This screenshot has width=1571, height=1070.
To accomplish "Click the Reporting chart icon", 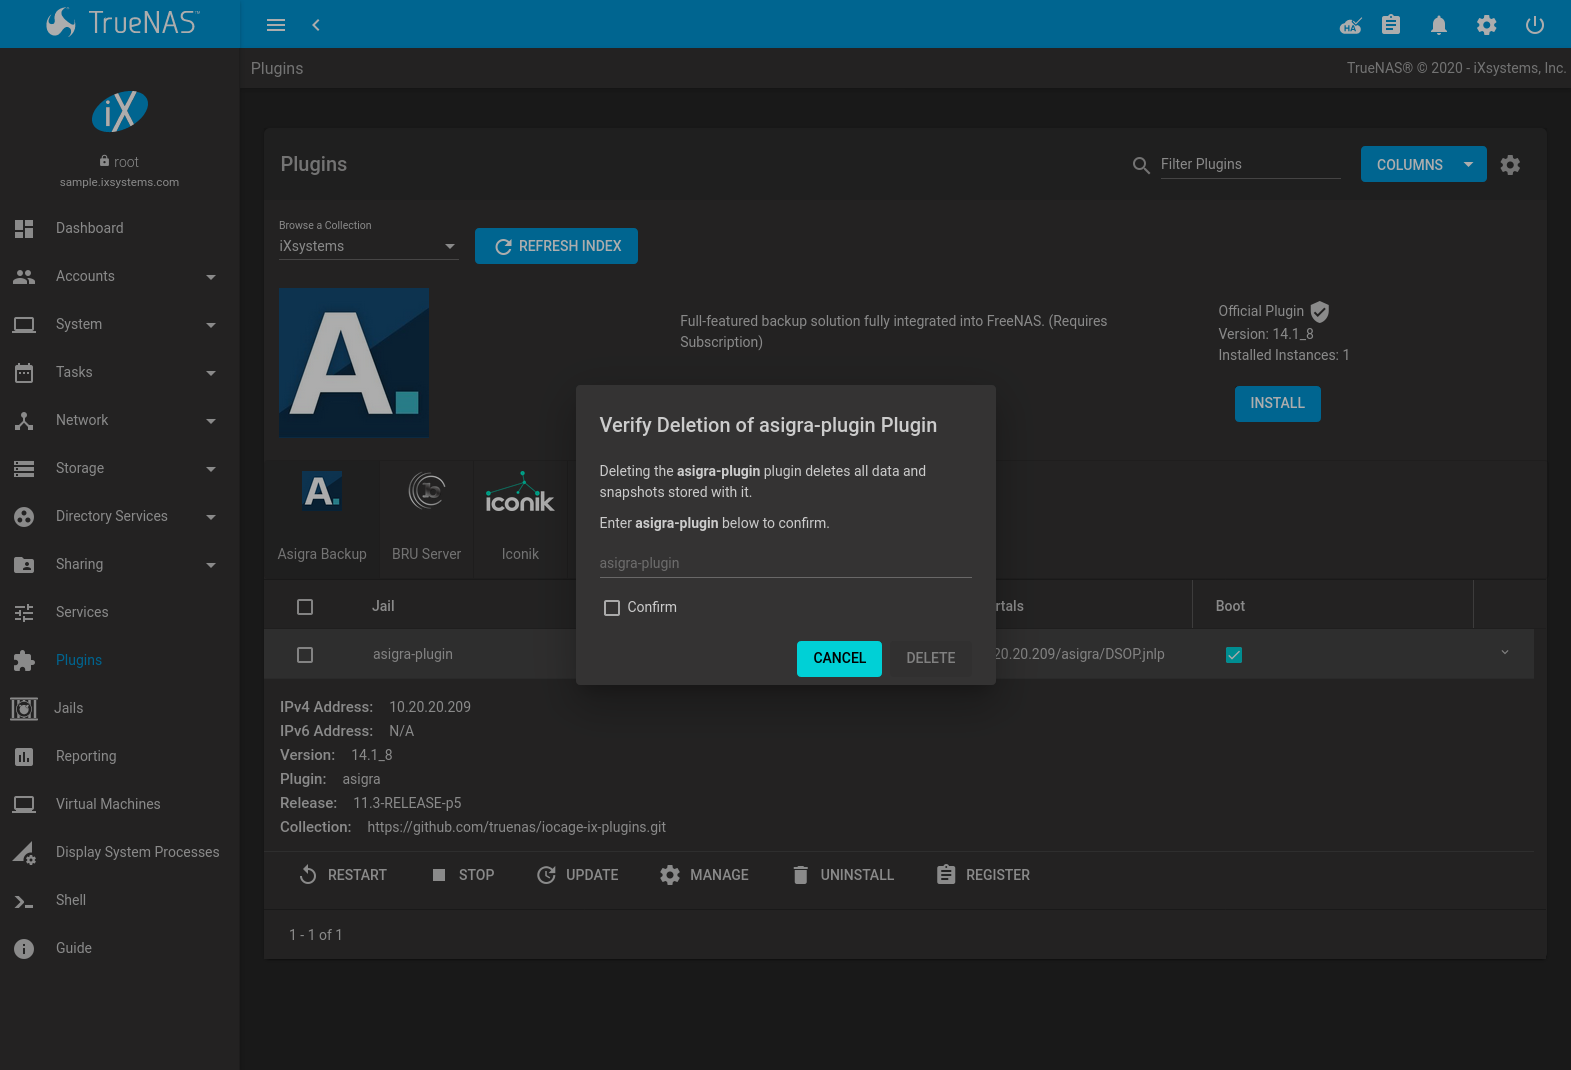I will tap(24, 756).
